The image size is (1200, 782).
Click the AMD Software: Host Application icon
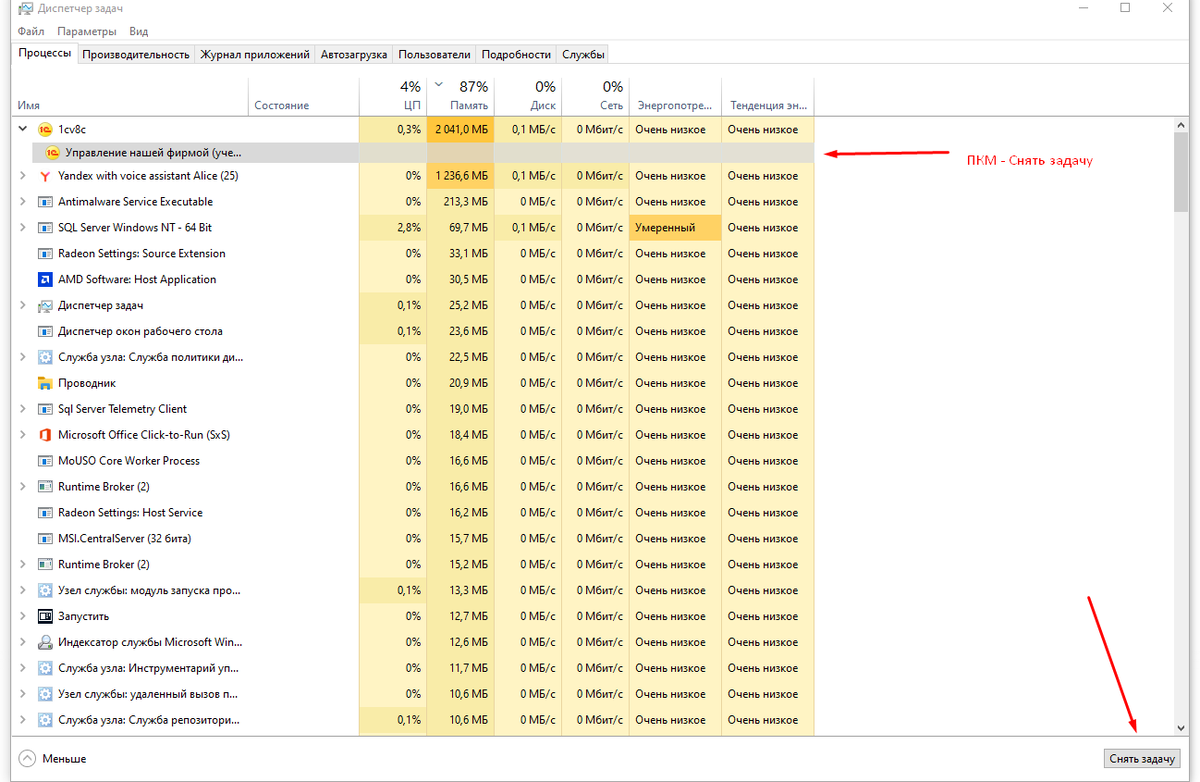click(44, 280)
